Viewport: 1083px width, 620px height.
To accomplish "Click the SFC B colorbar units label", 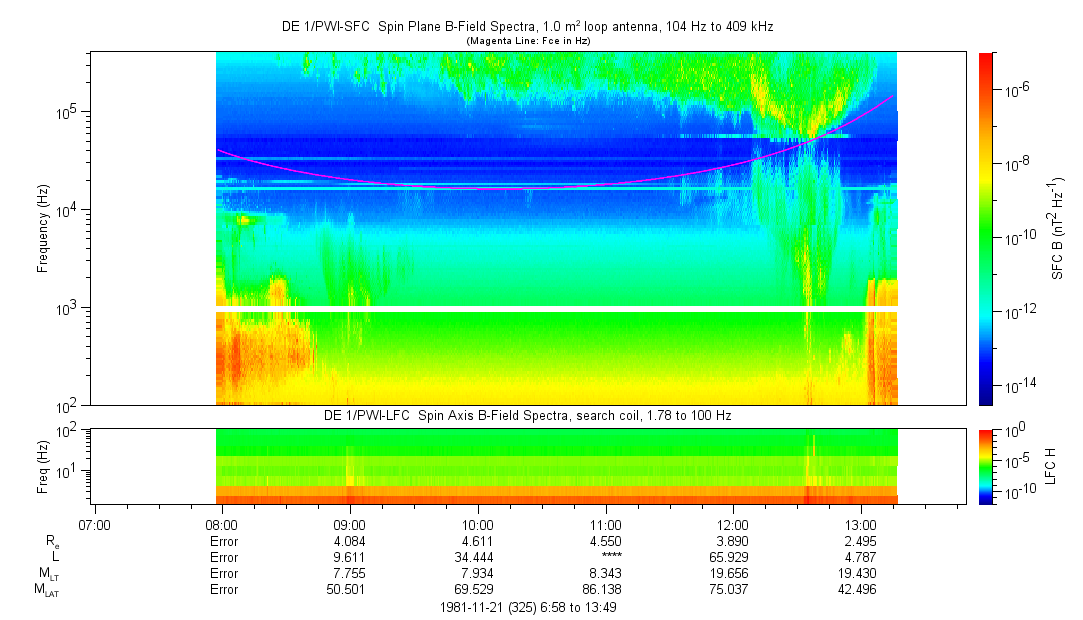I will click(x=1057, y=228).
